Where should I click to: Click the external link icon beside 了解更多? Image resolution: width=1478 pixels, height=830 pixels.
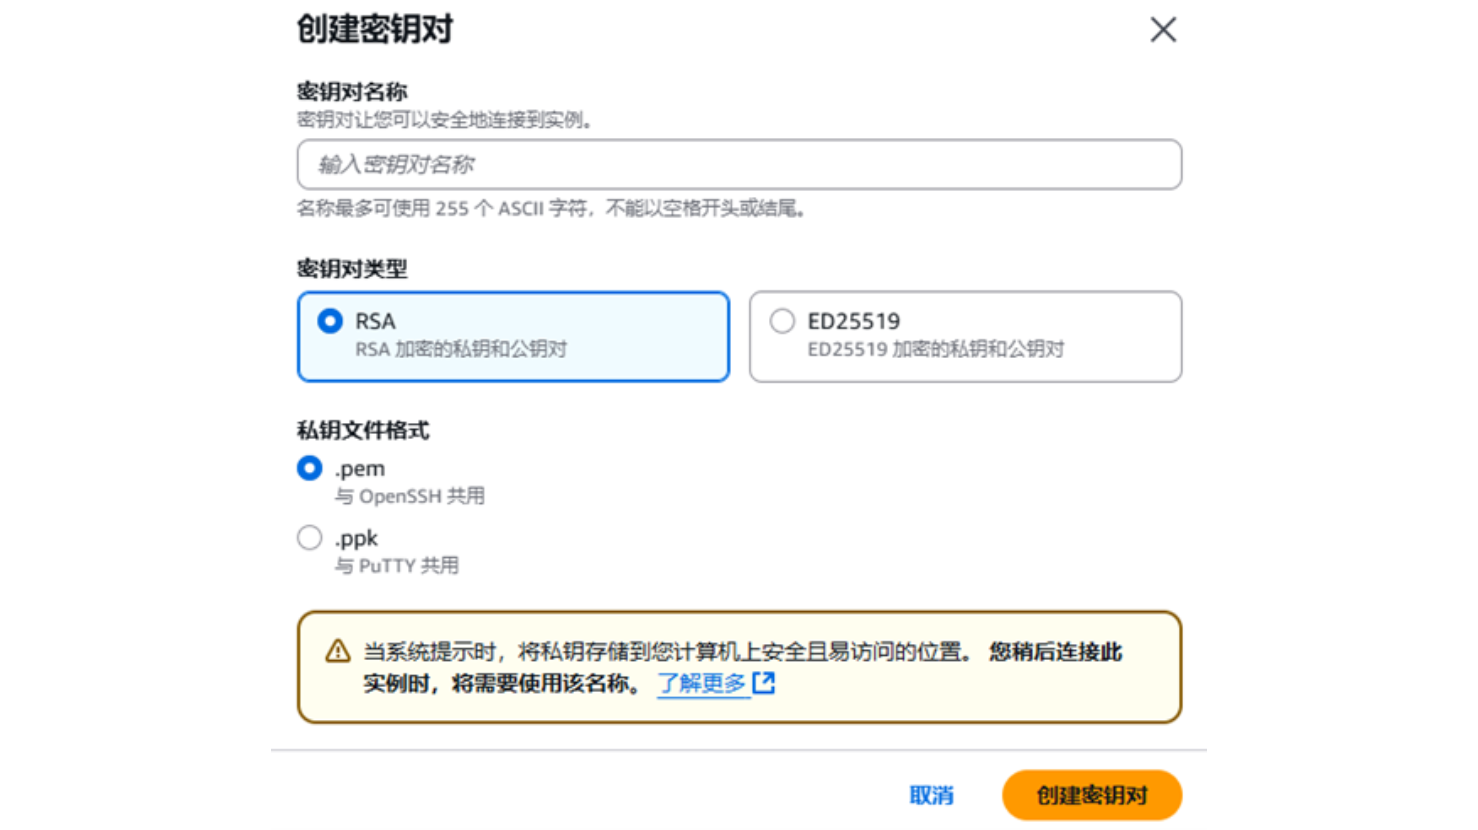(x=764, y=683)
